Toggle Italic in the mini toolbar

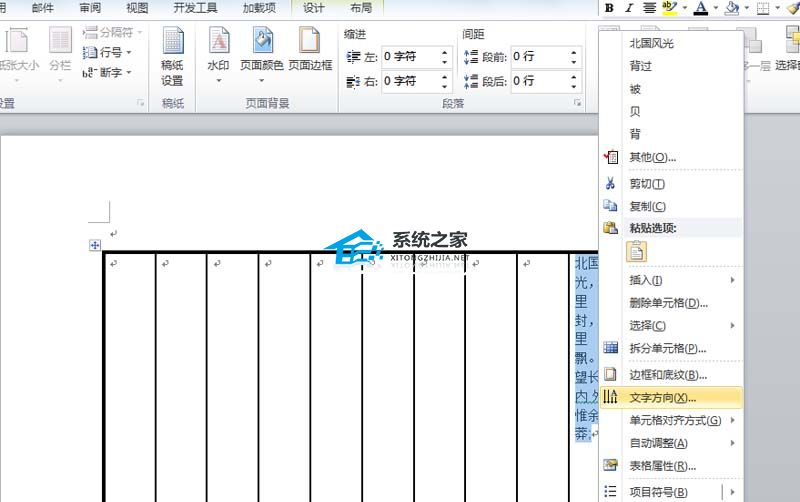[629, 8]
